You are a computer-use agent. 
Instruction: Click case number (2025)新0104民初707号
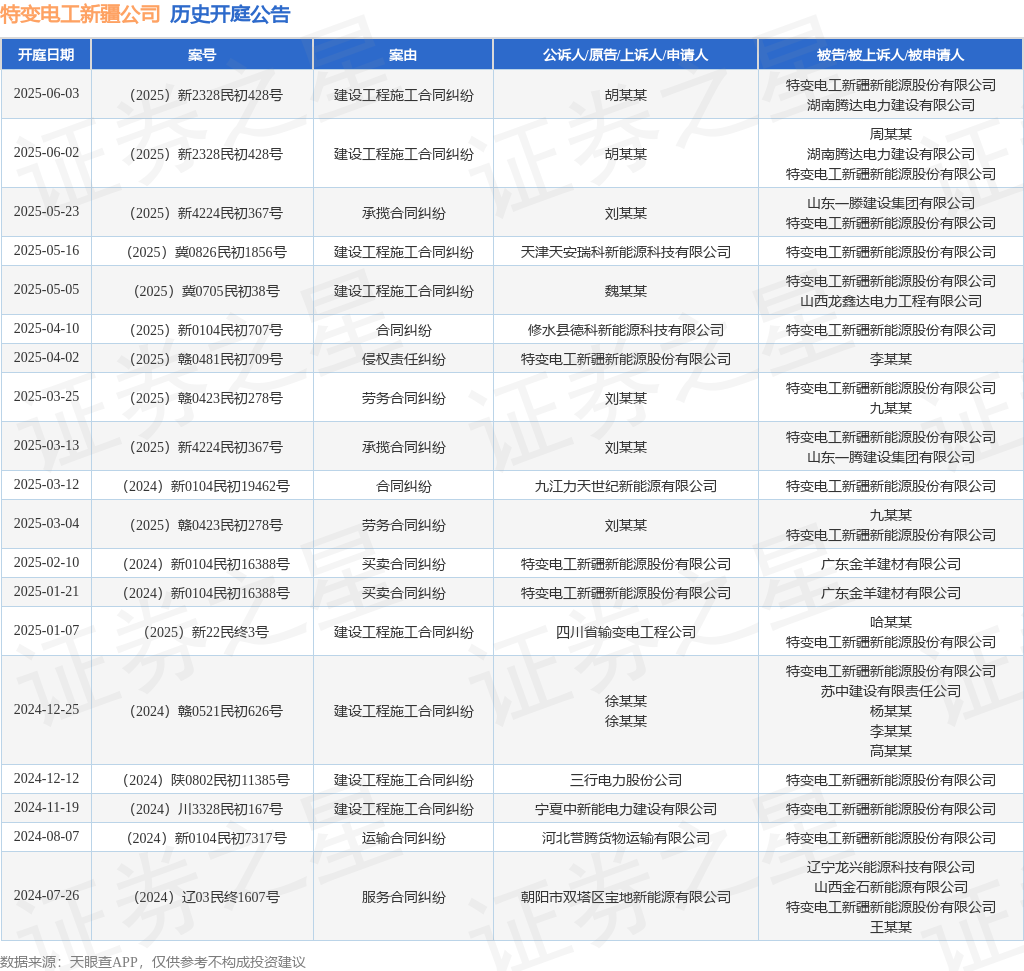206,330
